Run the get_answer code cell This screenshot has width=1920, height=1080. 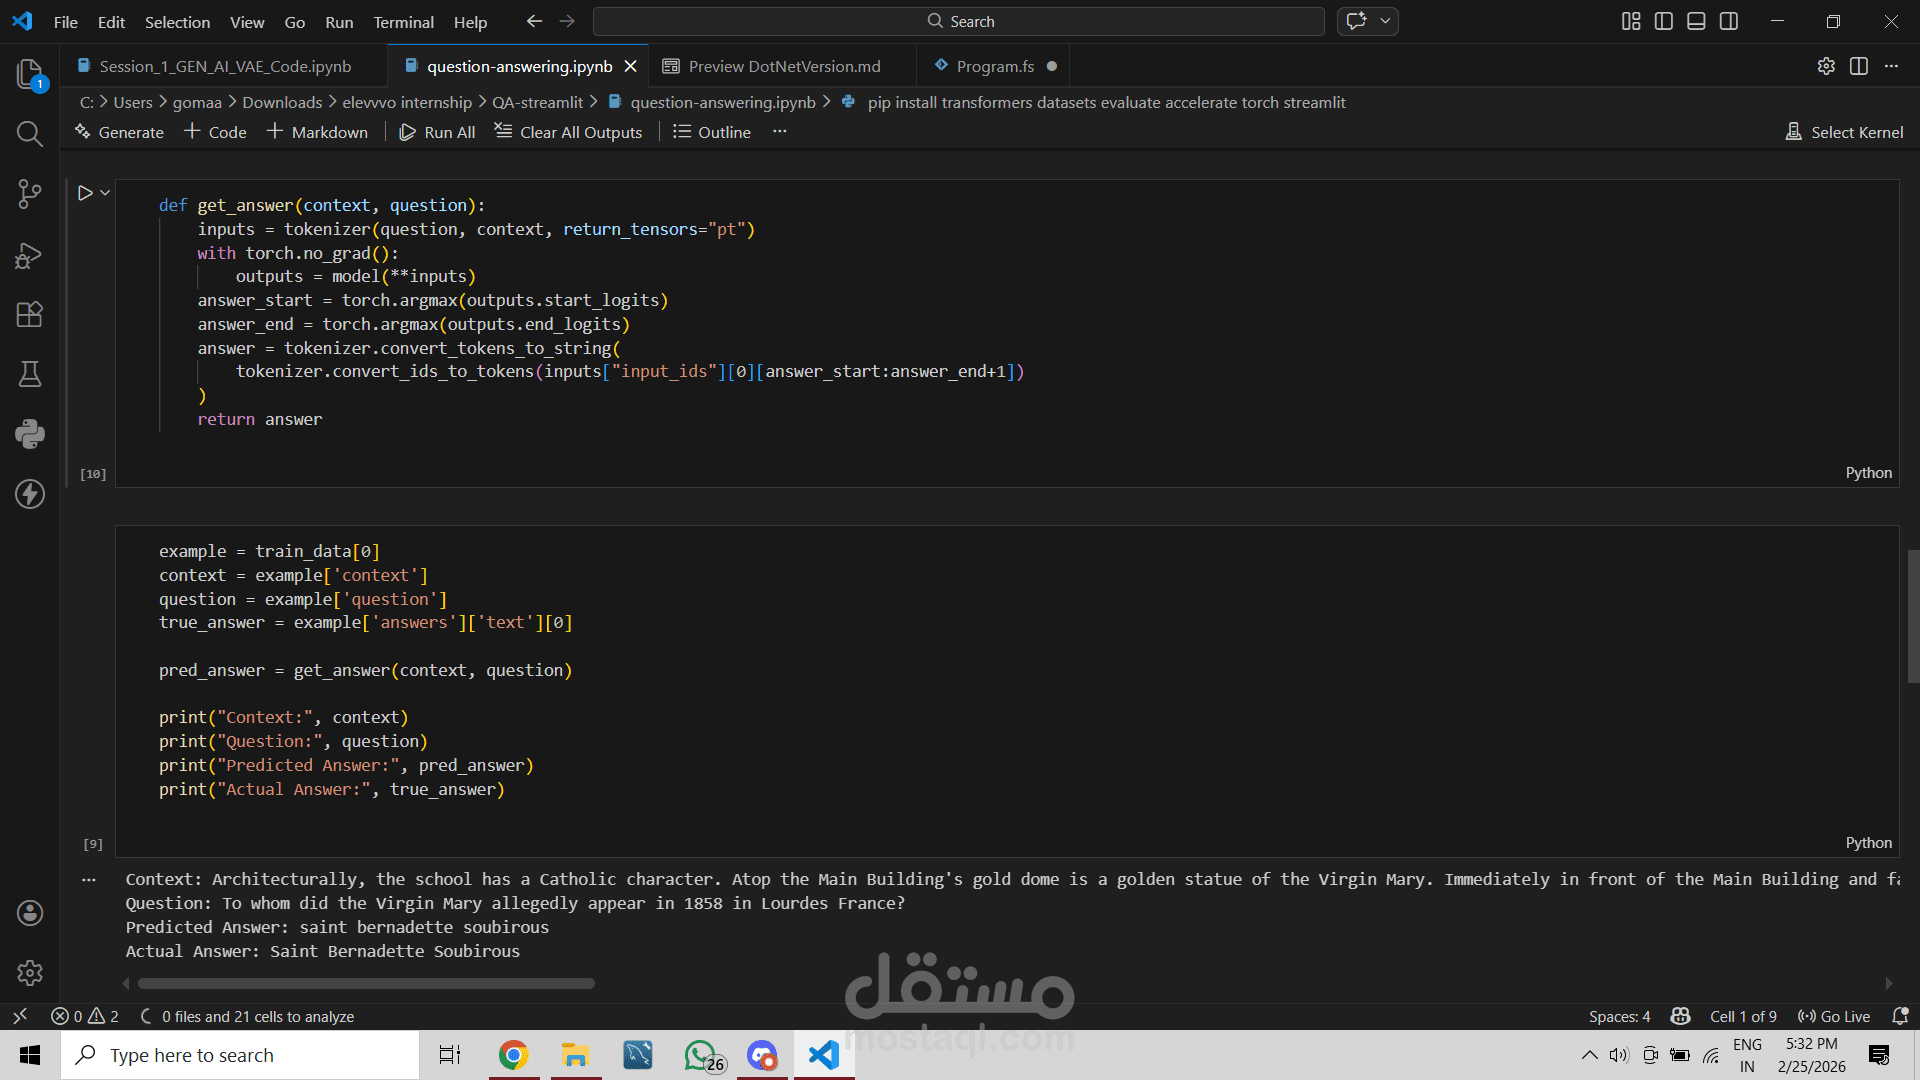[x=85, y=193]
